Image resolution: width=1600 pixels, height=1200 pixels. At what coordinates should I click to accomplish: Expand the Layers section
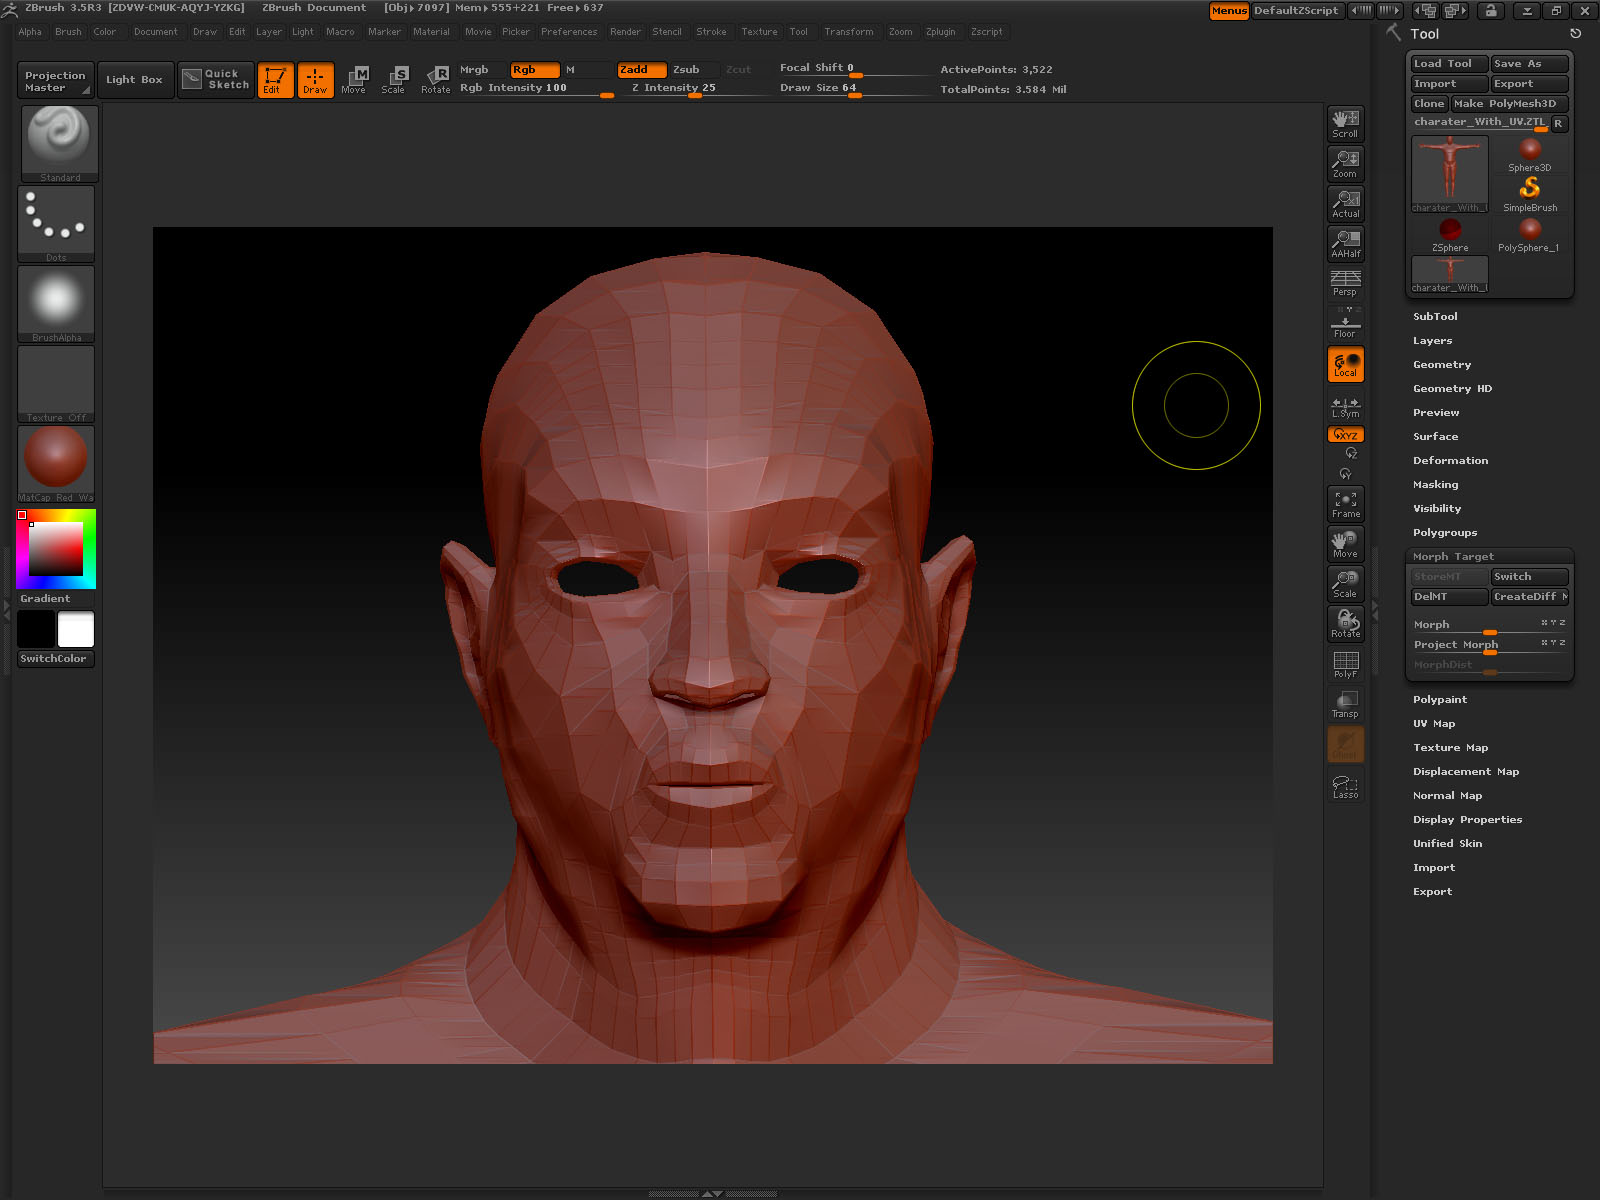1432,340
